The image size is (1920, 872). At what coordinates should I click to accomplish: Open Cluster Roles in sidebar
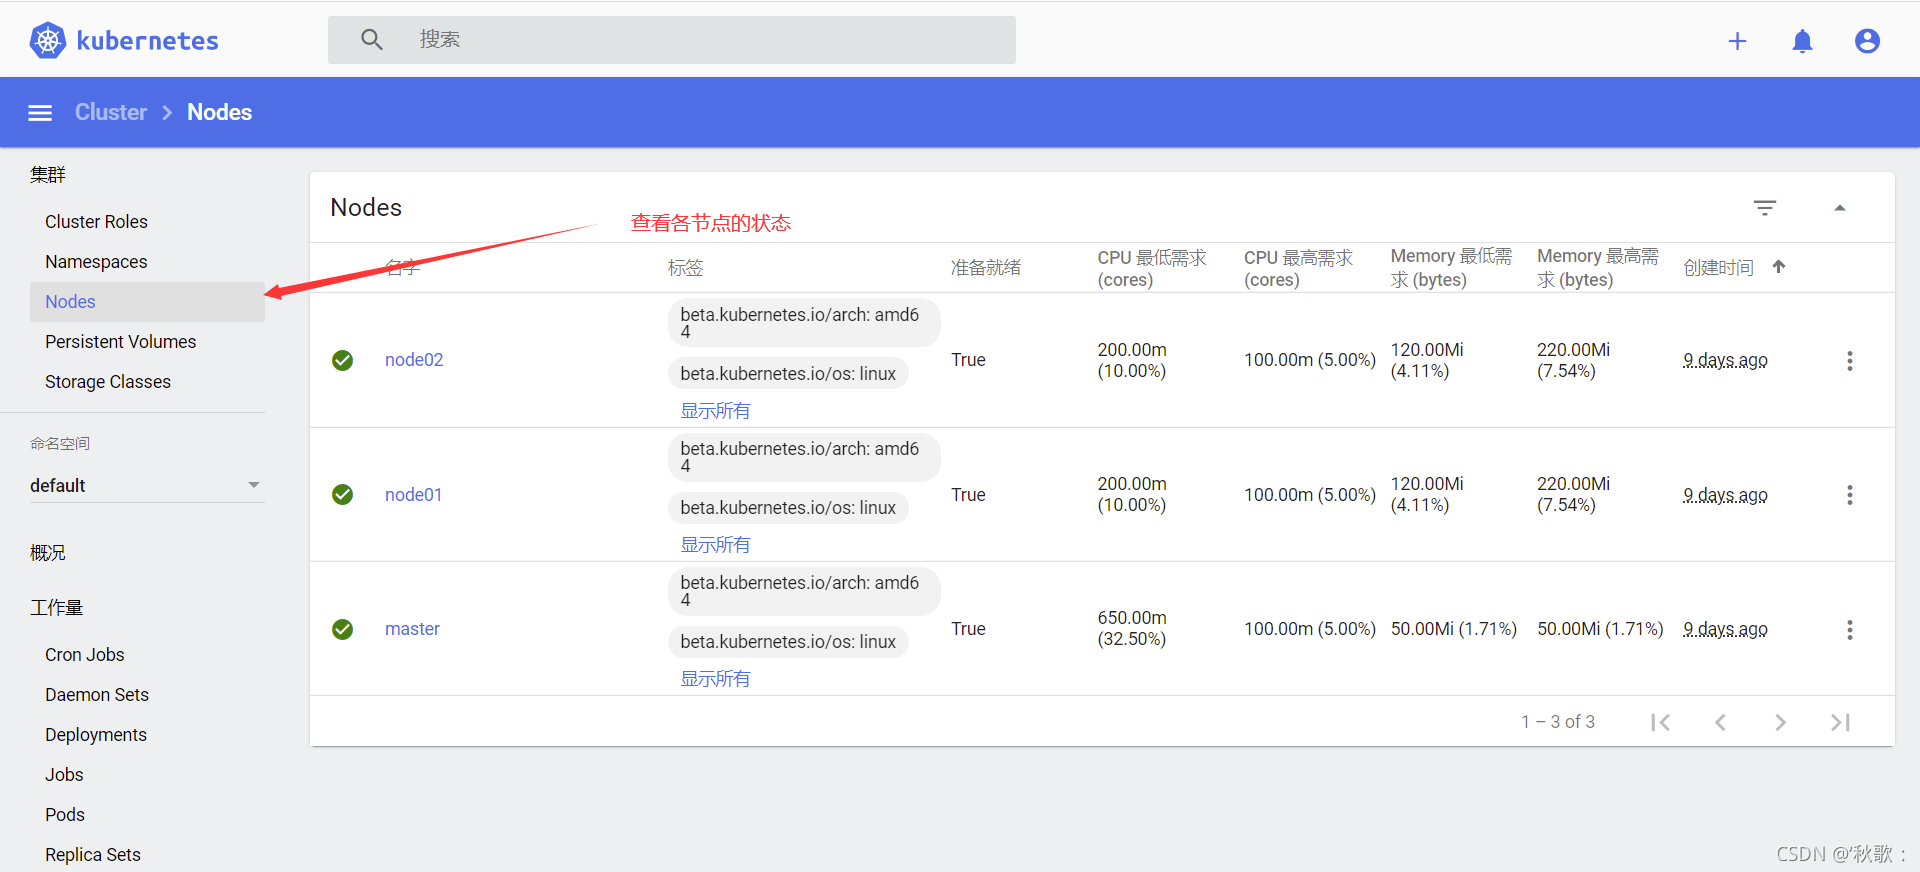coord(96,222)
